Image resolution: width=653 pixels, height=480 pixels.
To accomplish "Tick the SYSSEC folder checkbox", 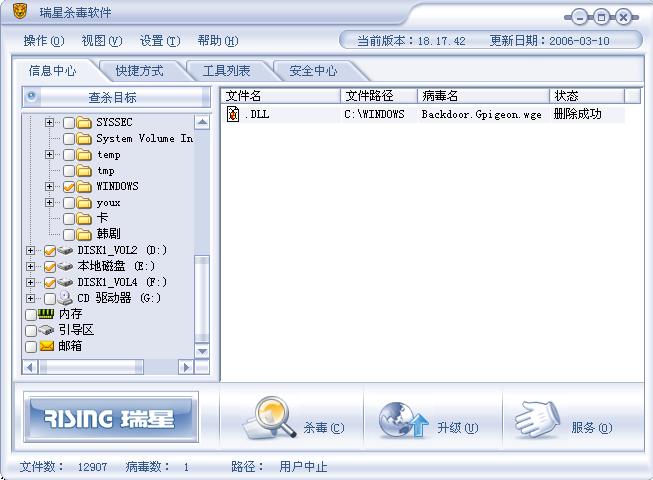I will [x=69, y=122].
